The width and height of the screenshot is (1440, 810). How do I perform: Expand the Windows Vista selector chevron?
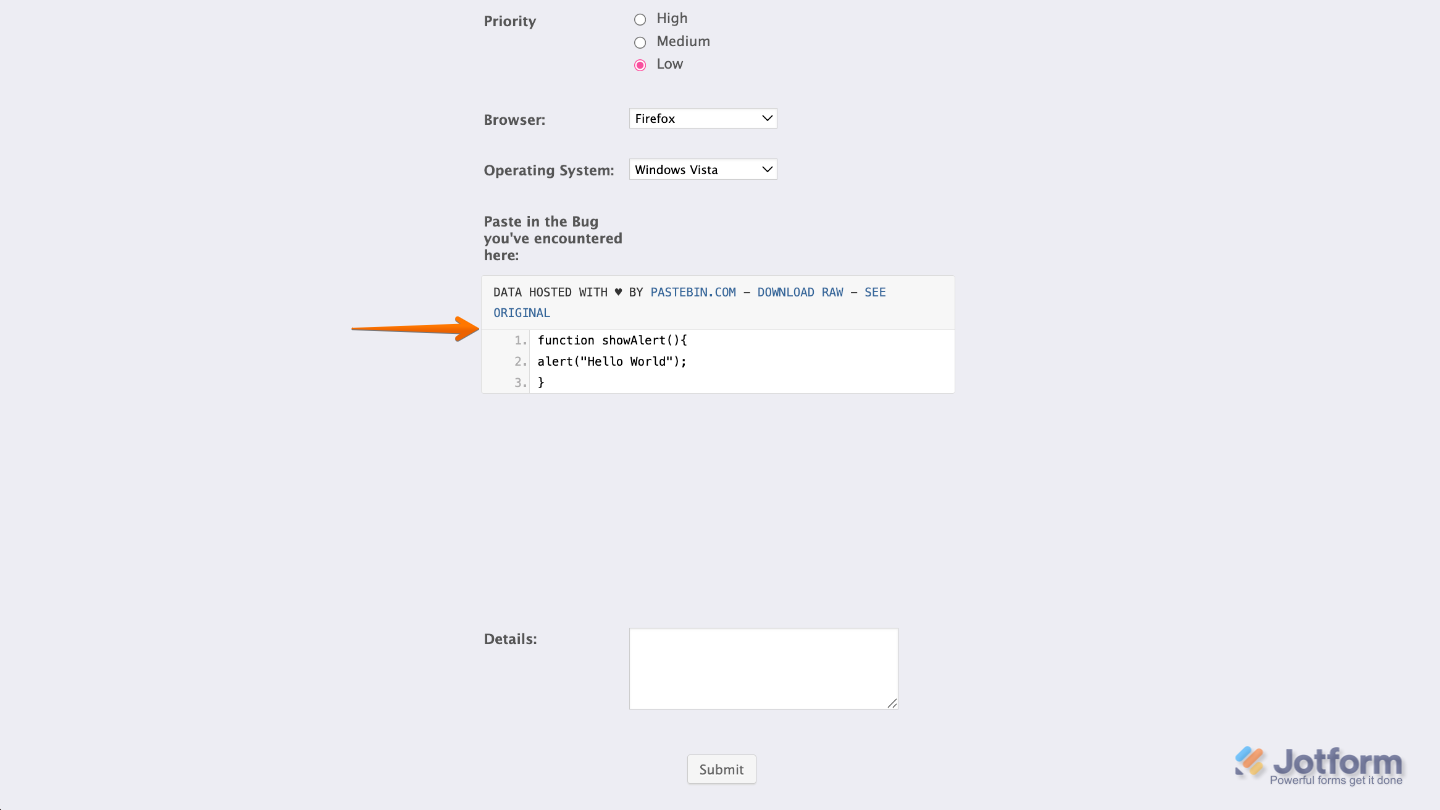[x=766, y=169]
